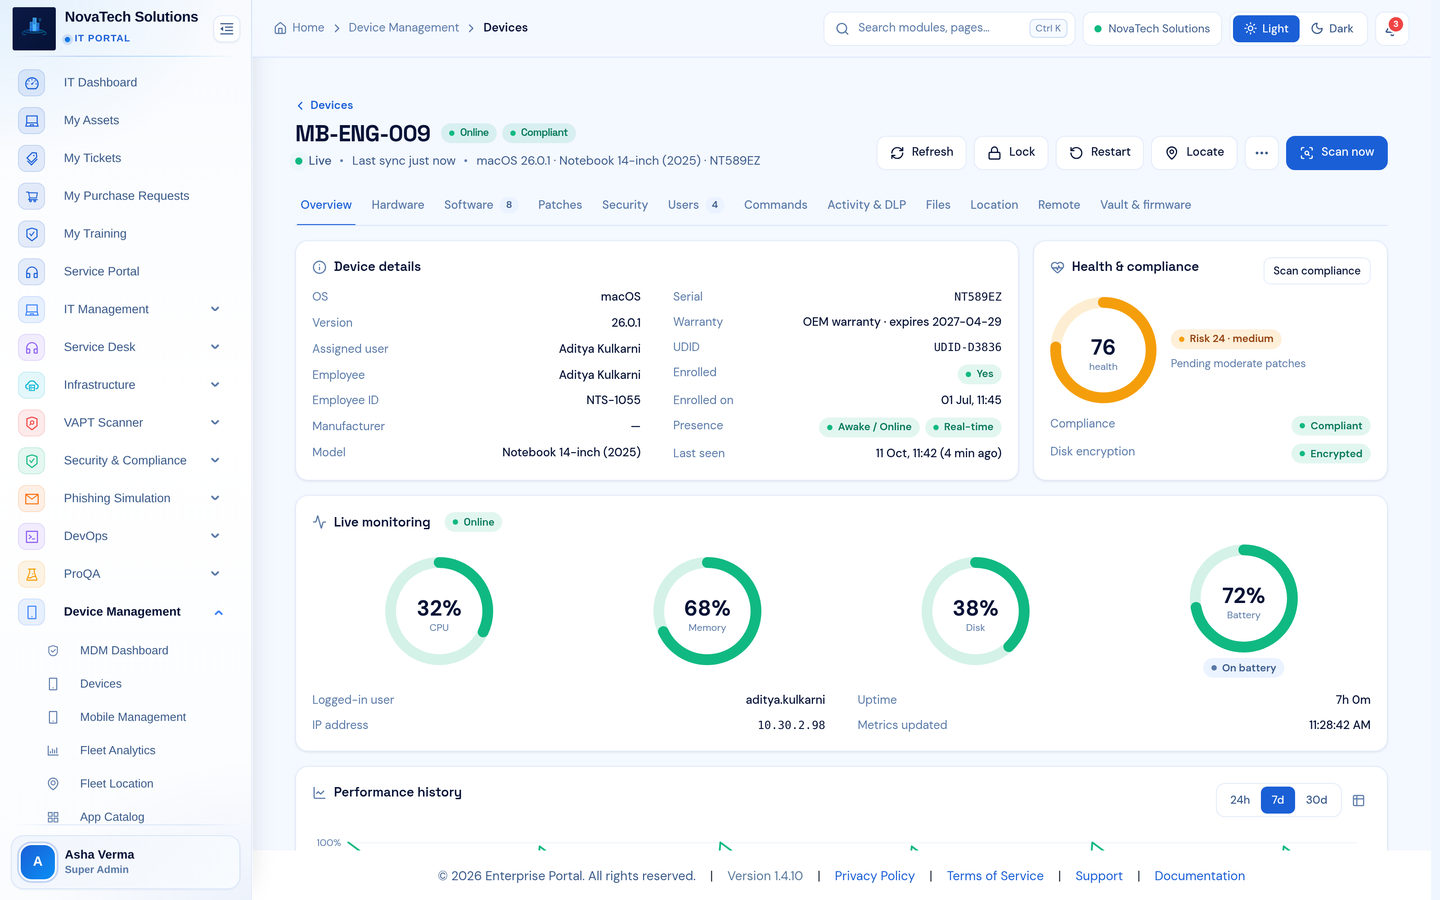Click the My Training shield icon
The image size is (1440, 900).
(x=32, y=234)
